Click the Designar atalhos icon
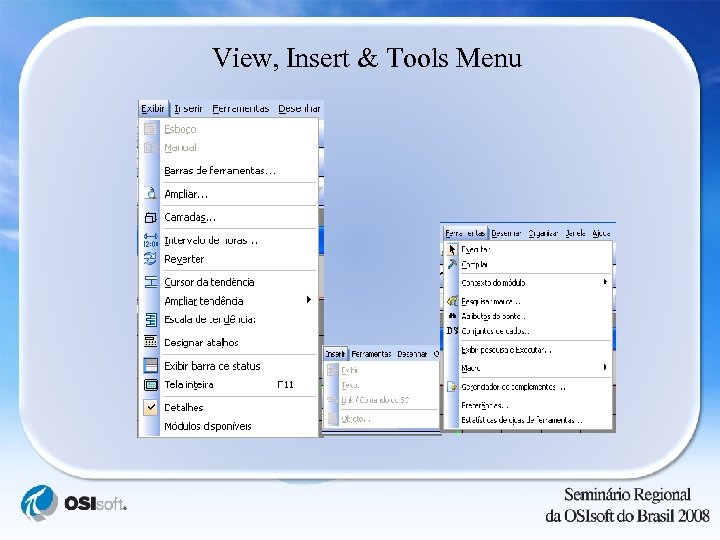720x540 pixels. click(x=151, y=342)
